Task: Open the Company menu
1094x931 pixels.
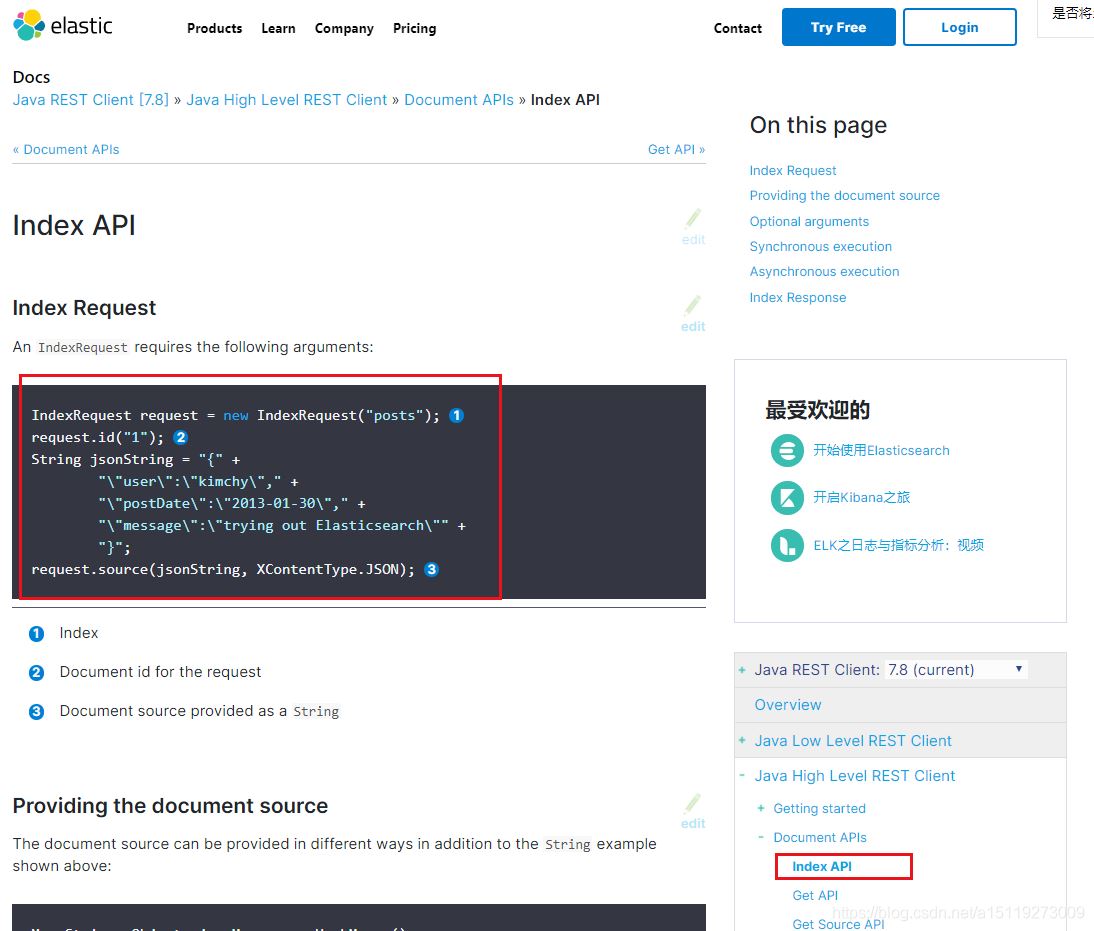Action: (344, 29)
